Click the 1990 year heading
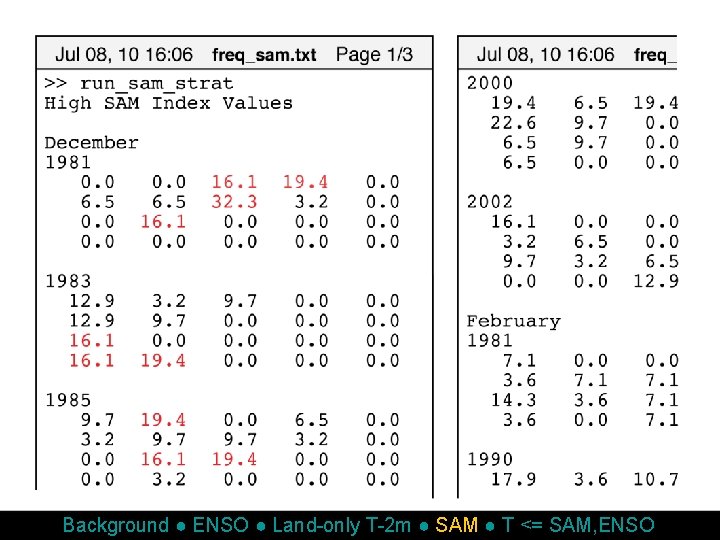 pyautogui.click(x=489, y=459)
